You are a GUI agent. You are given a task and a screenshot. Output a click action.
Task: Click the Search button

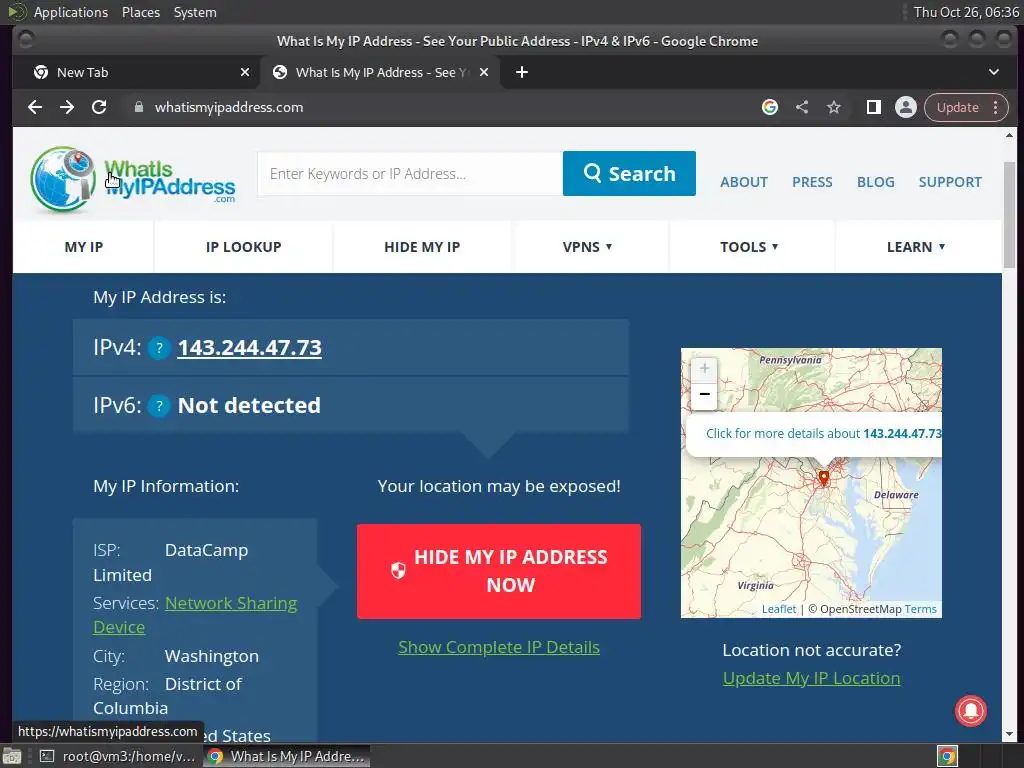629,174
